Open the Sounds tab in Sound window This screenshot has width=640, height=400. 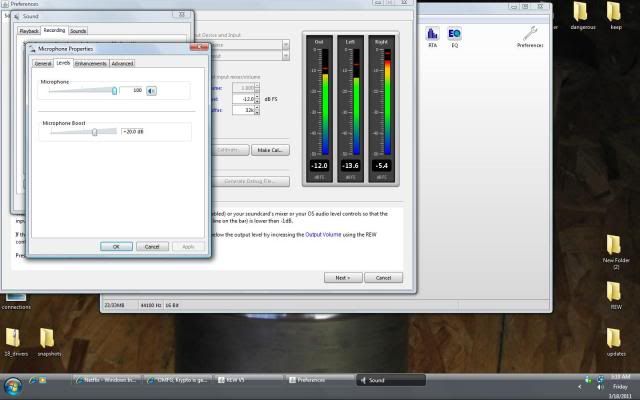(x=78, y=31)
